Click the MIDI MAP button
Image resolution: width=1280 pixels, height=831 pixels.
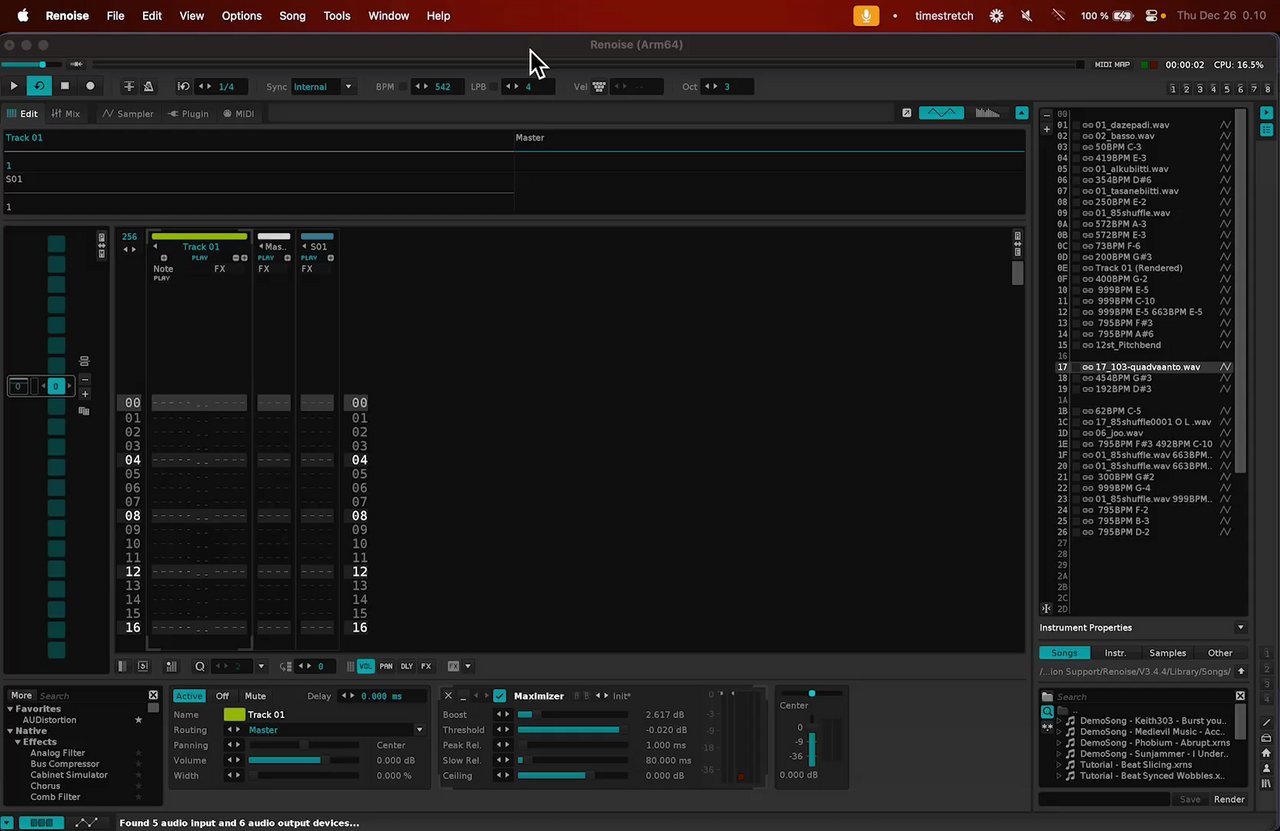point(1112,65)
